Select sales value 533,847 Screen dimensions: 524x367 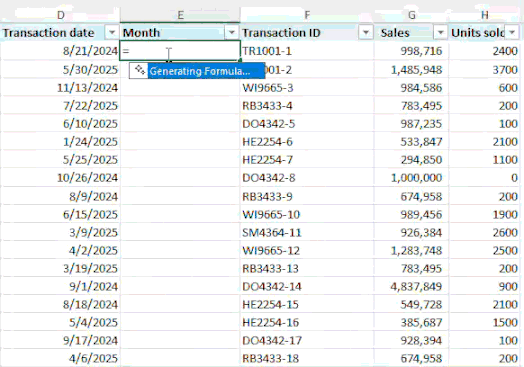click(411, 142)
